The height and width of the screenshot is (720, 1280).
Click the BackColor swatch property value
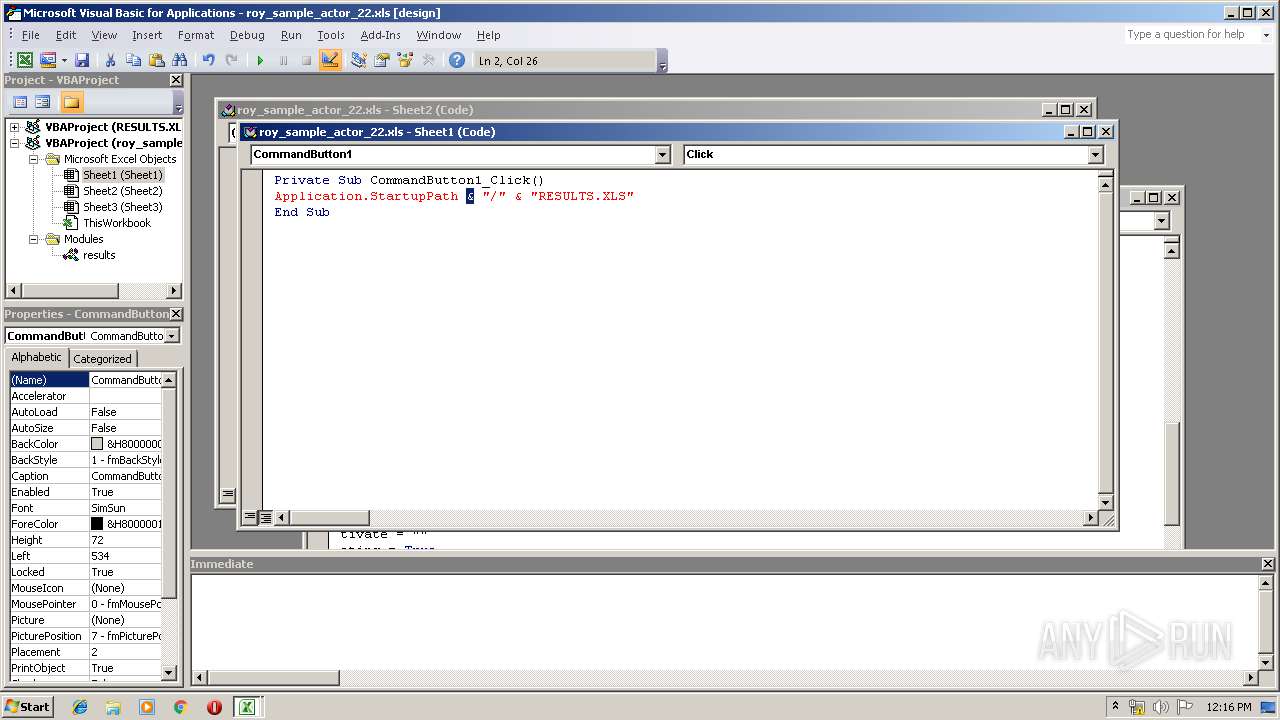click(97, 444)
